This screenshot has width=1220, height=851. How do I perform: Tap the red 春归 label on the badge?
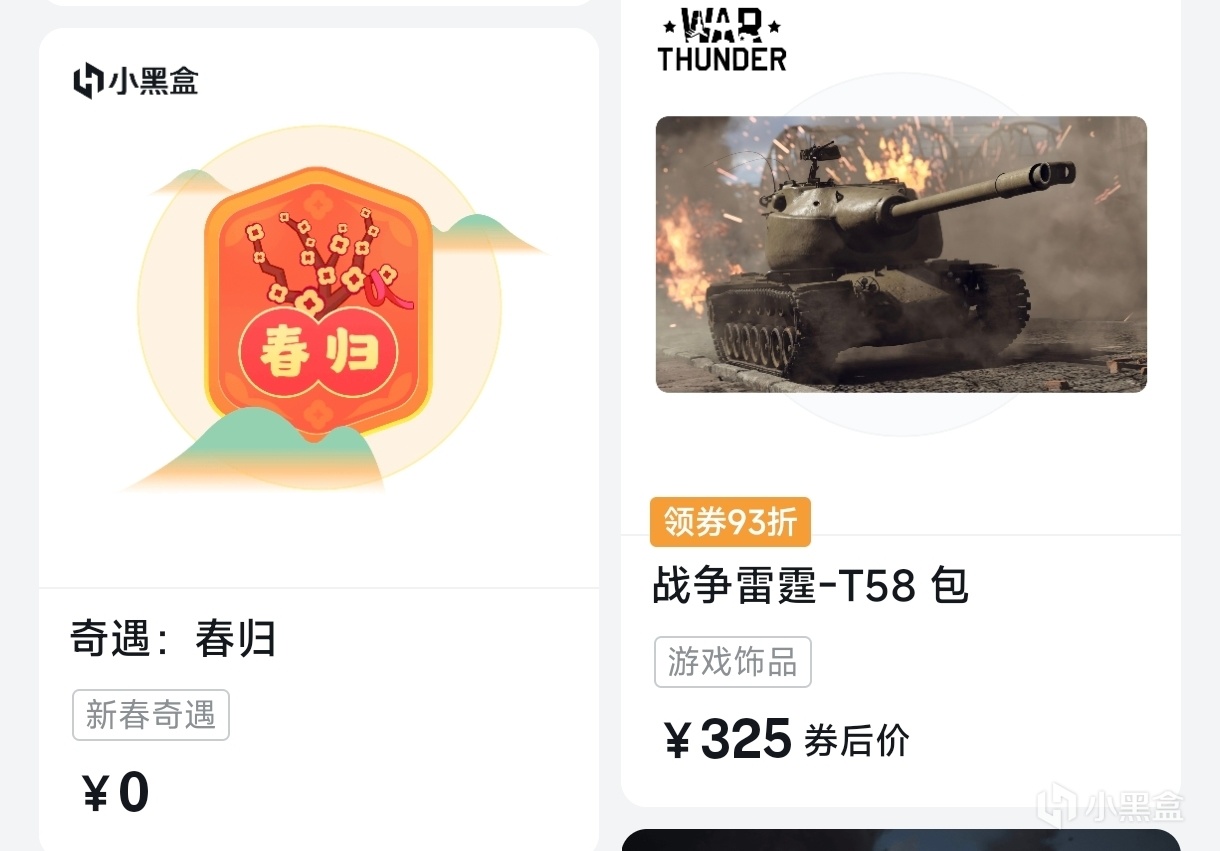pos(318,352)
